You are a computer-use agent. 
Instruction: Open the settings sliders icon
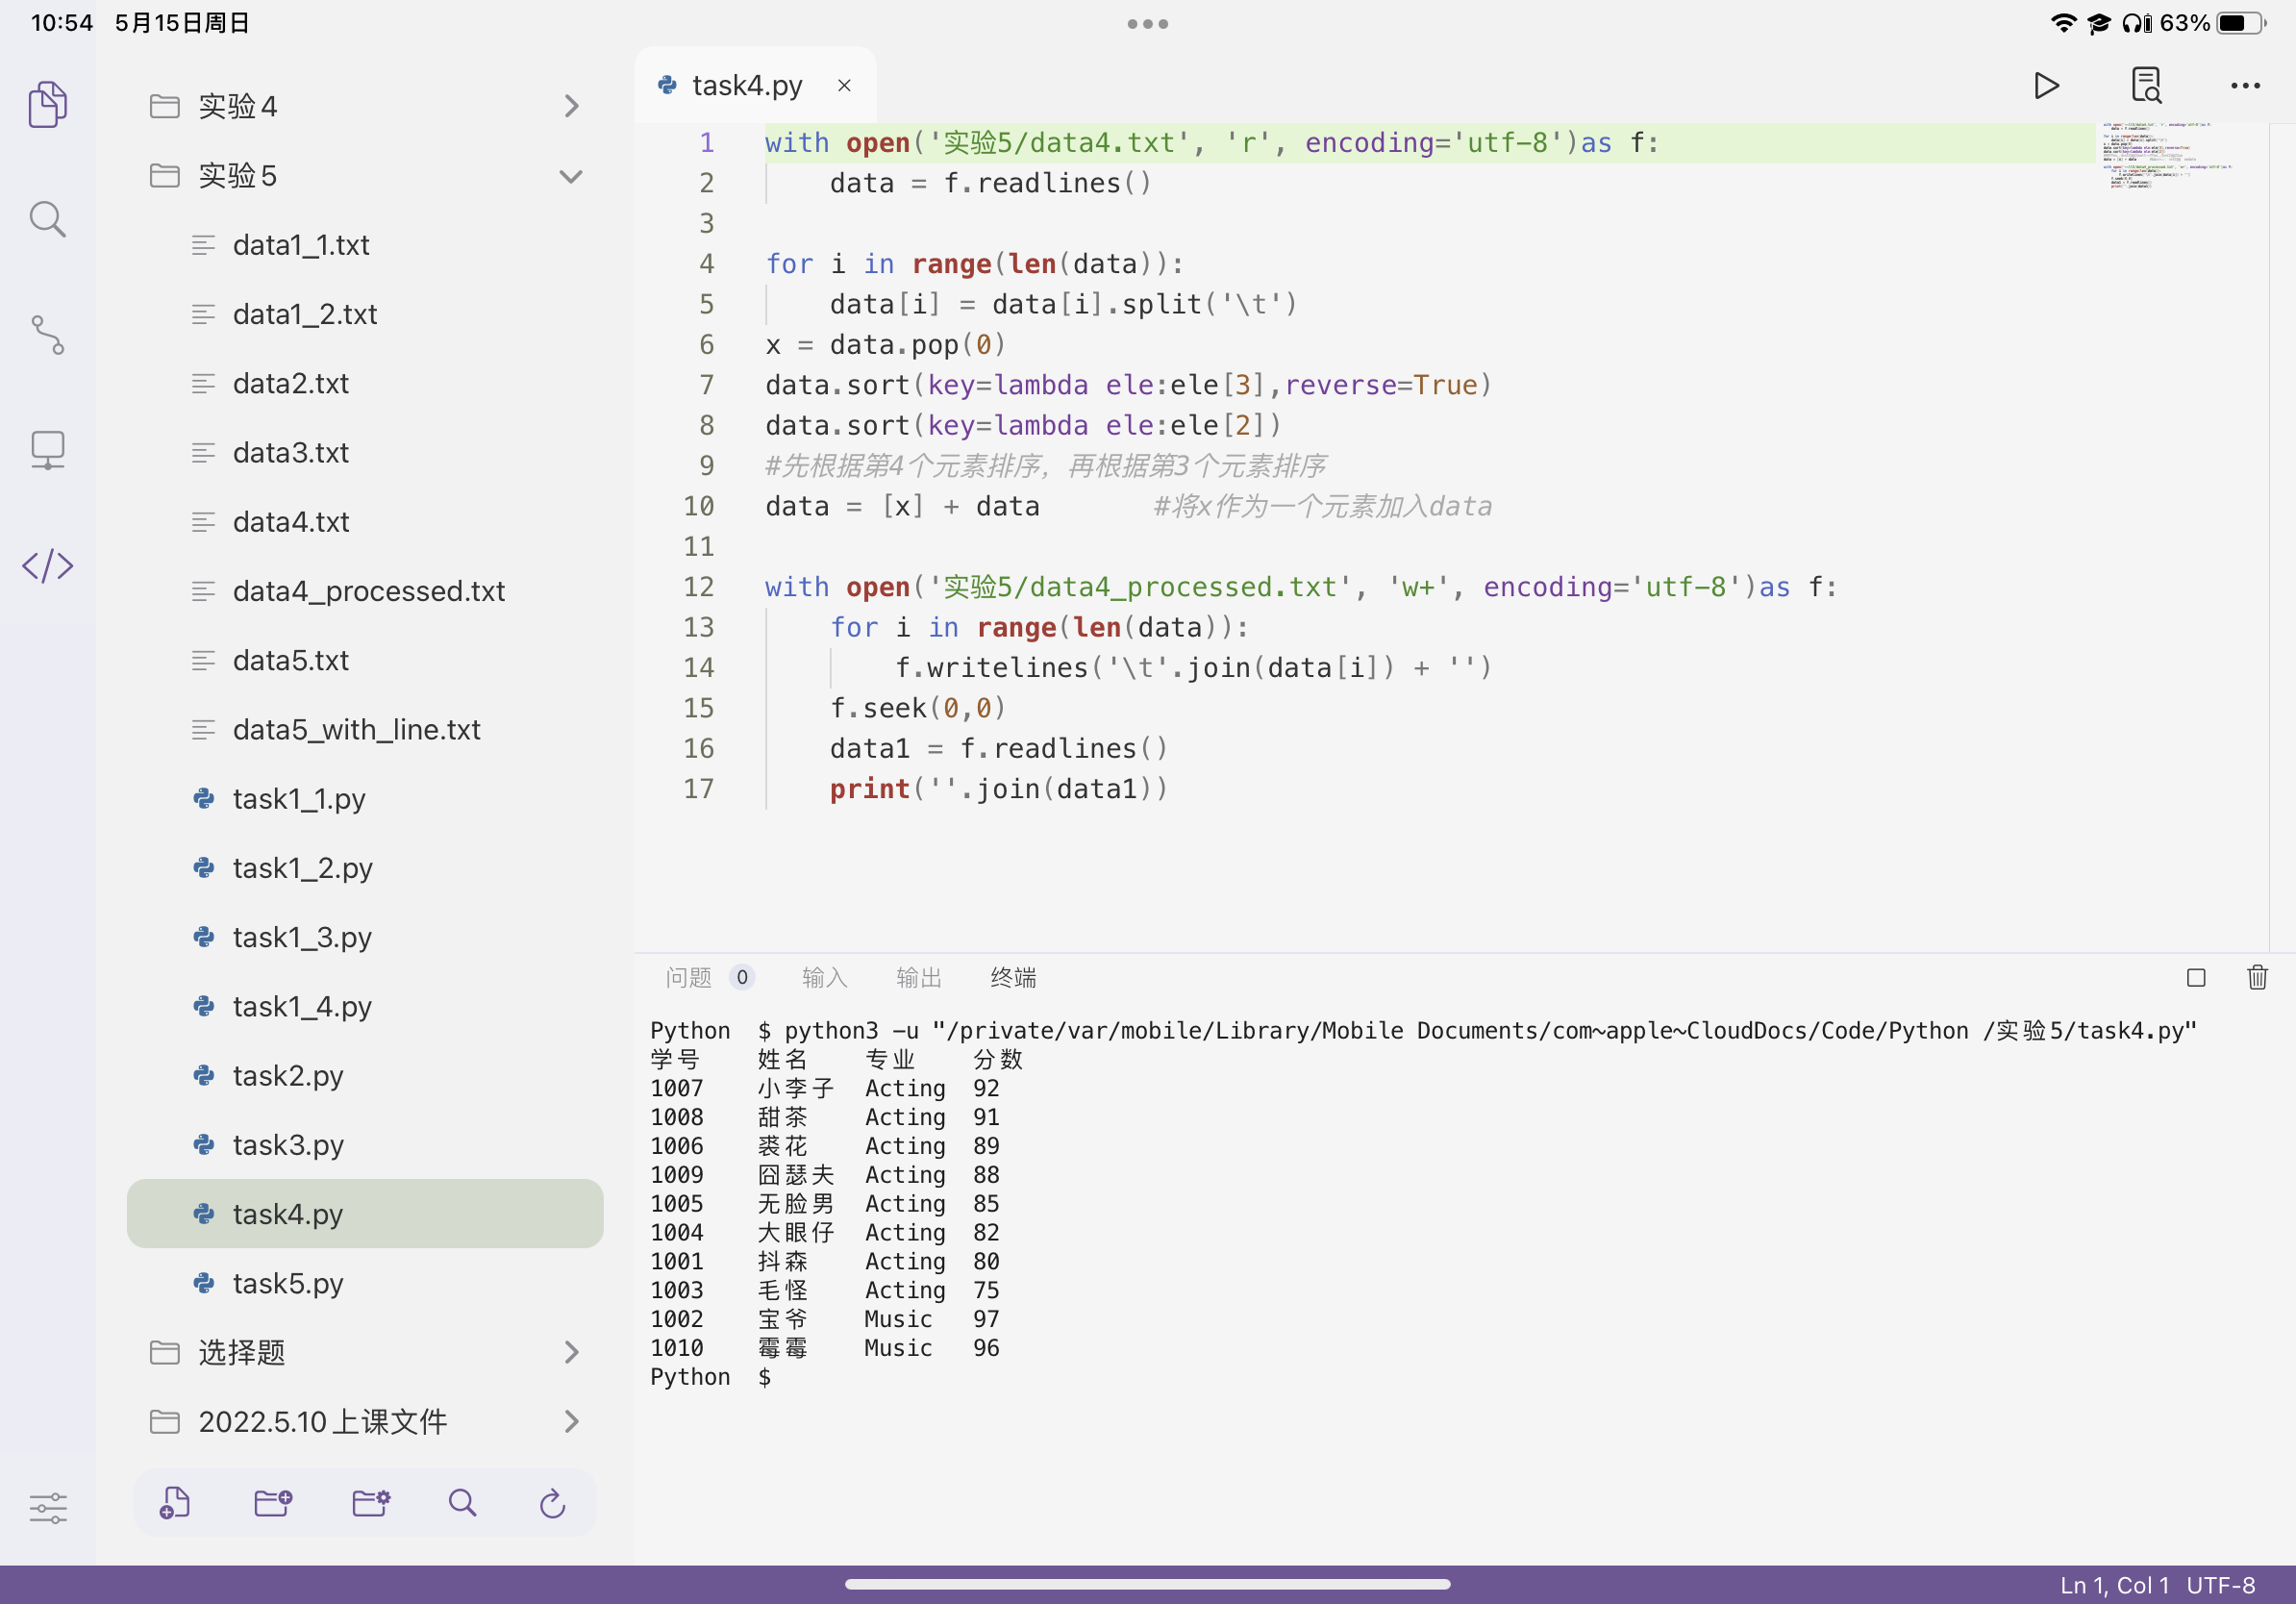point(48,1507)
